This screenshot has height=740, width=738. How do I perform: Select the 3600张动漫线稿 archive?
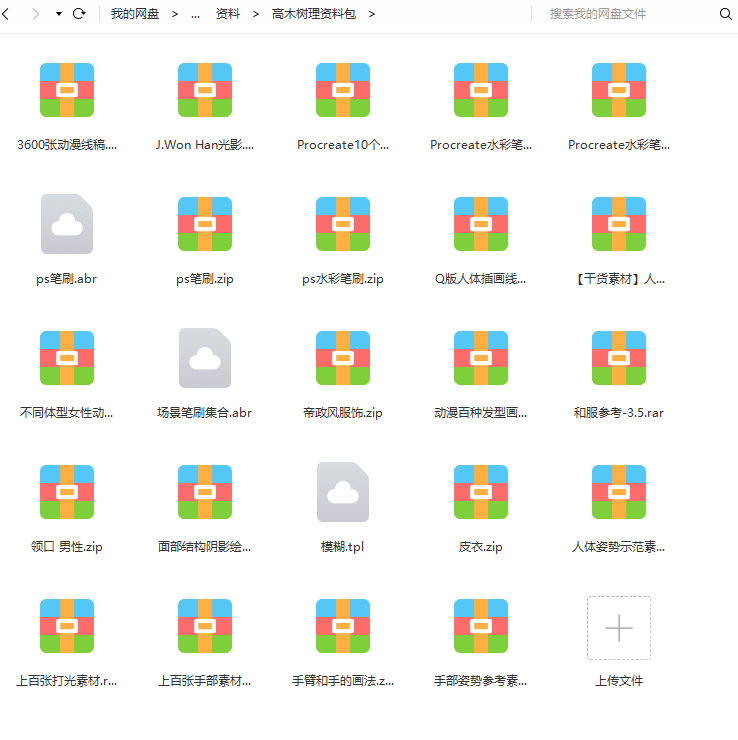(x=67, y=90)
